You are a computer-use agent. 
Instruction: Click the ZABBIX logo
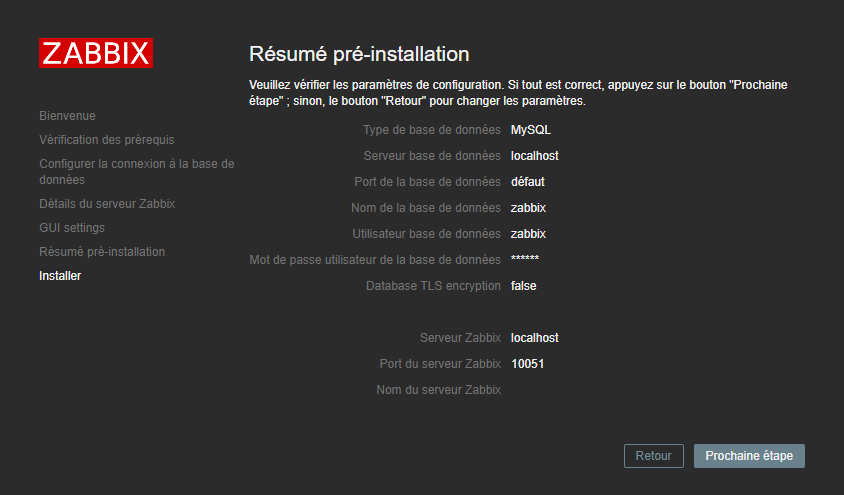tap(96, 53)
